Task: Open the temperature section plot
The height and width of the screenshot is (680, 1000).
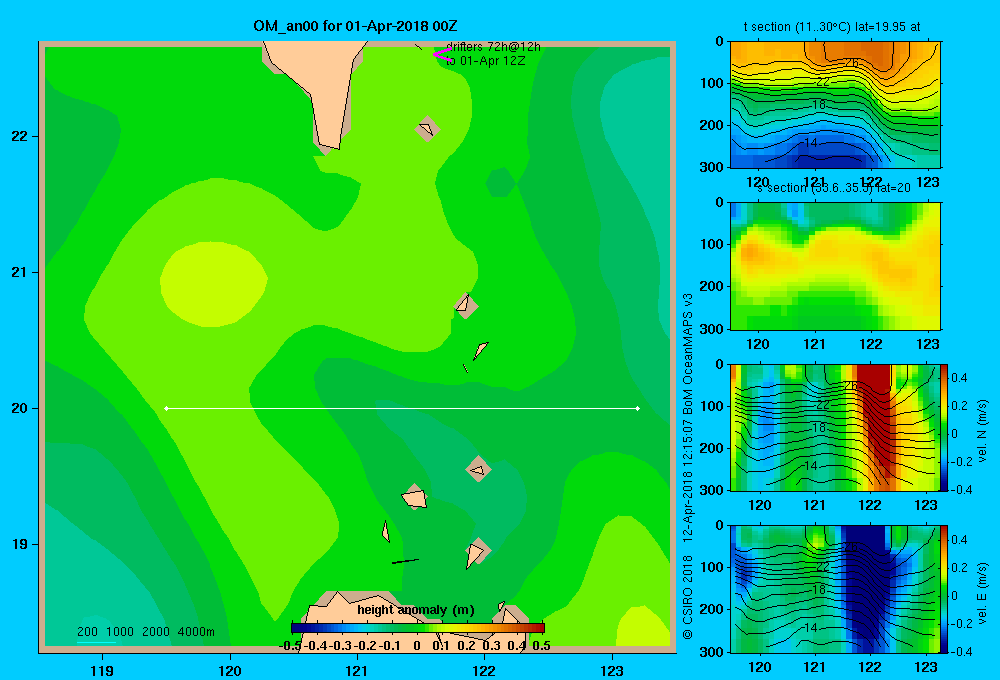Action: tap(835, 105)
